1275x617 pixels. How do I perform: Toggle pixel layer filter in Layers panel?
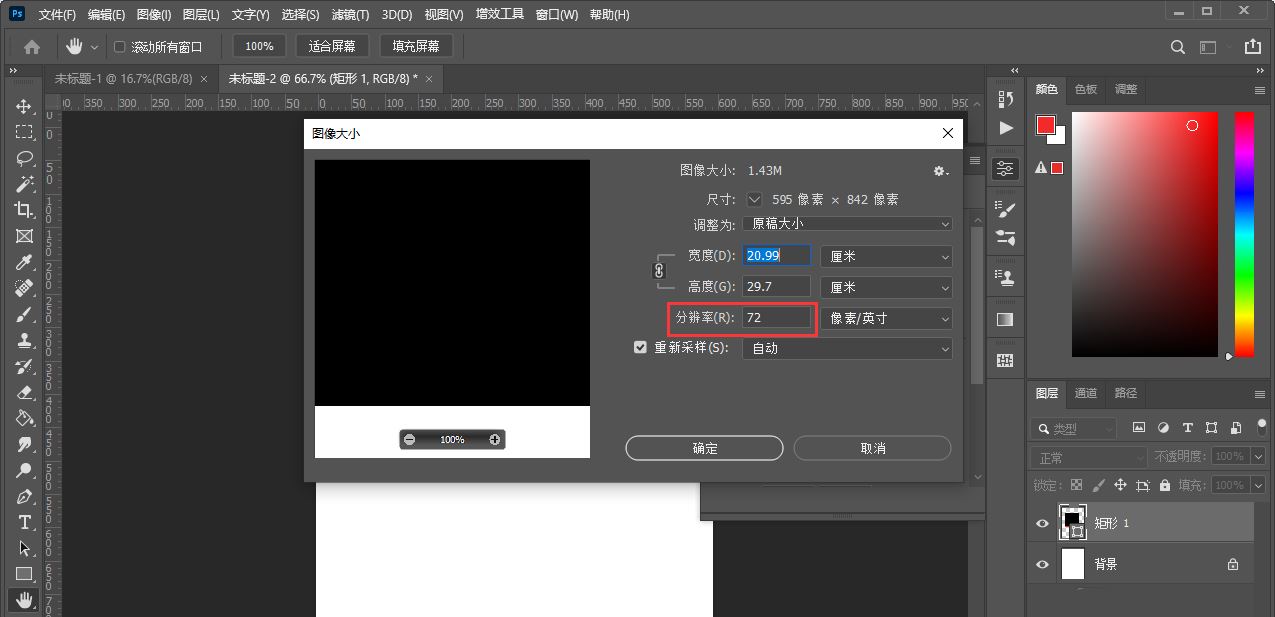[1138, 428]
